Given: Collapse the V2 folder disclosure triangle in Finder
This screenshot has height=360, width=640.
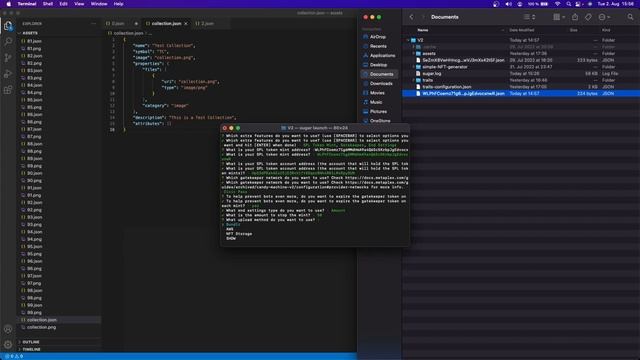Looking at the screenshot, I should pos(408,40).
